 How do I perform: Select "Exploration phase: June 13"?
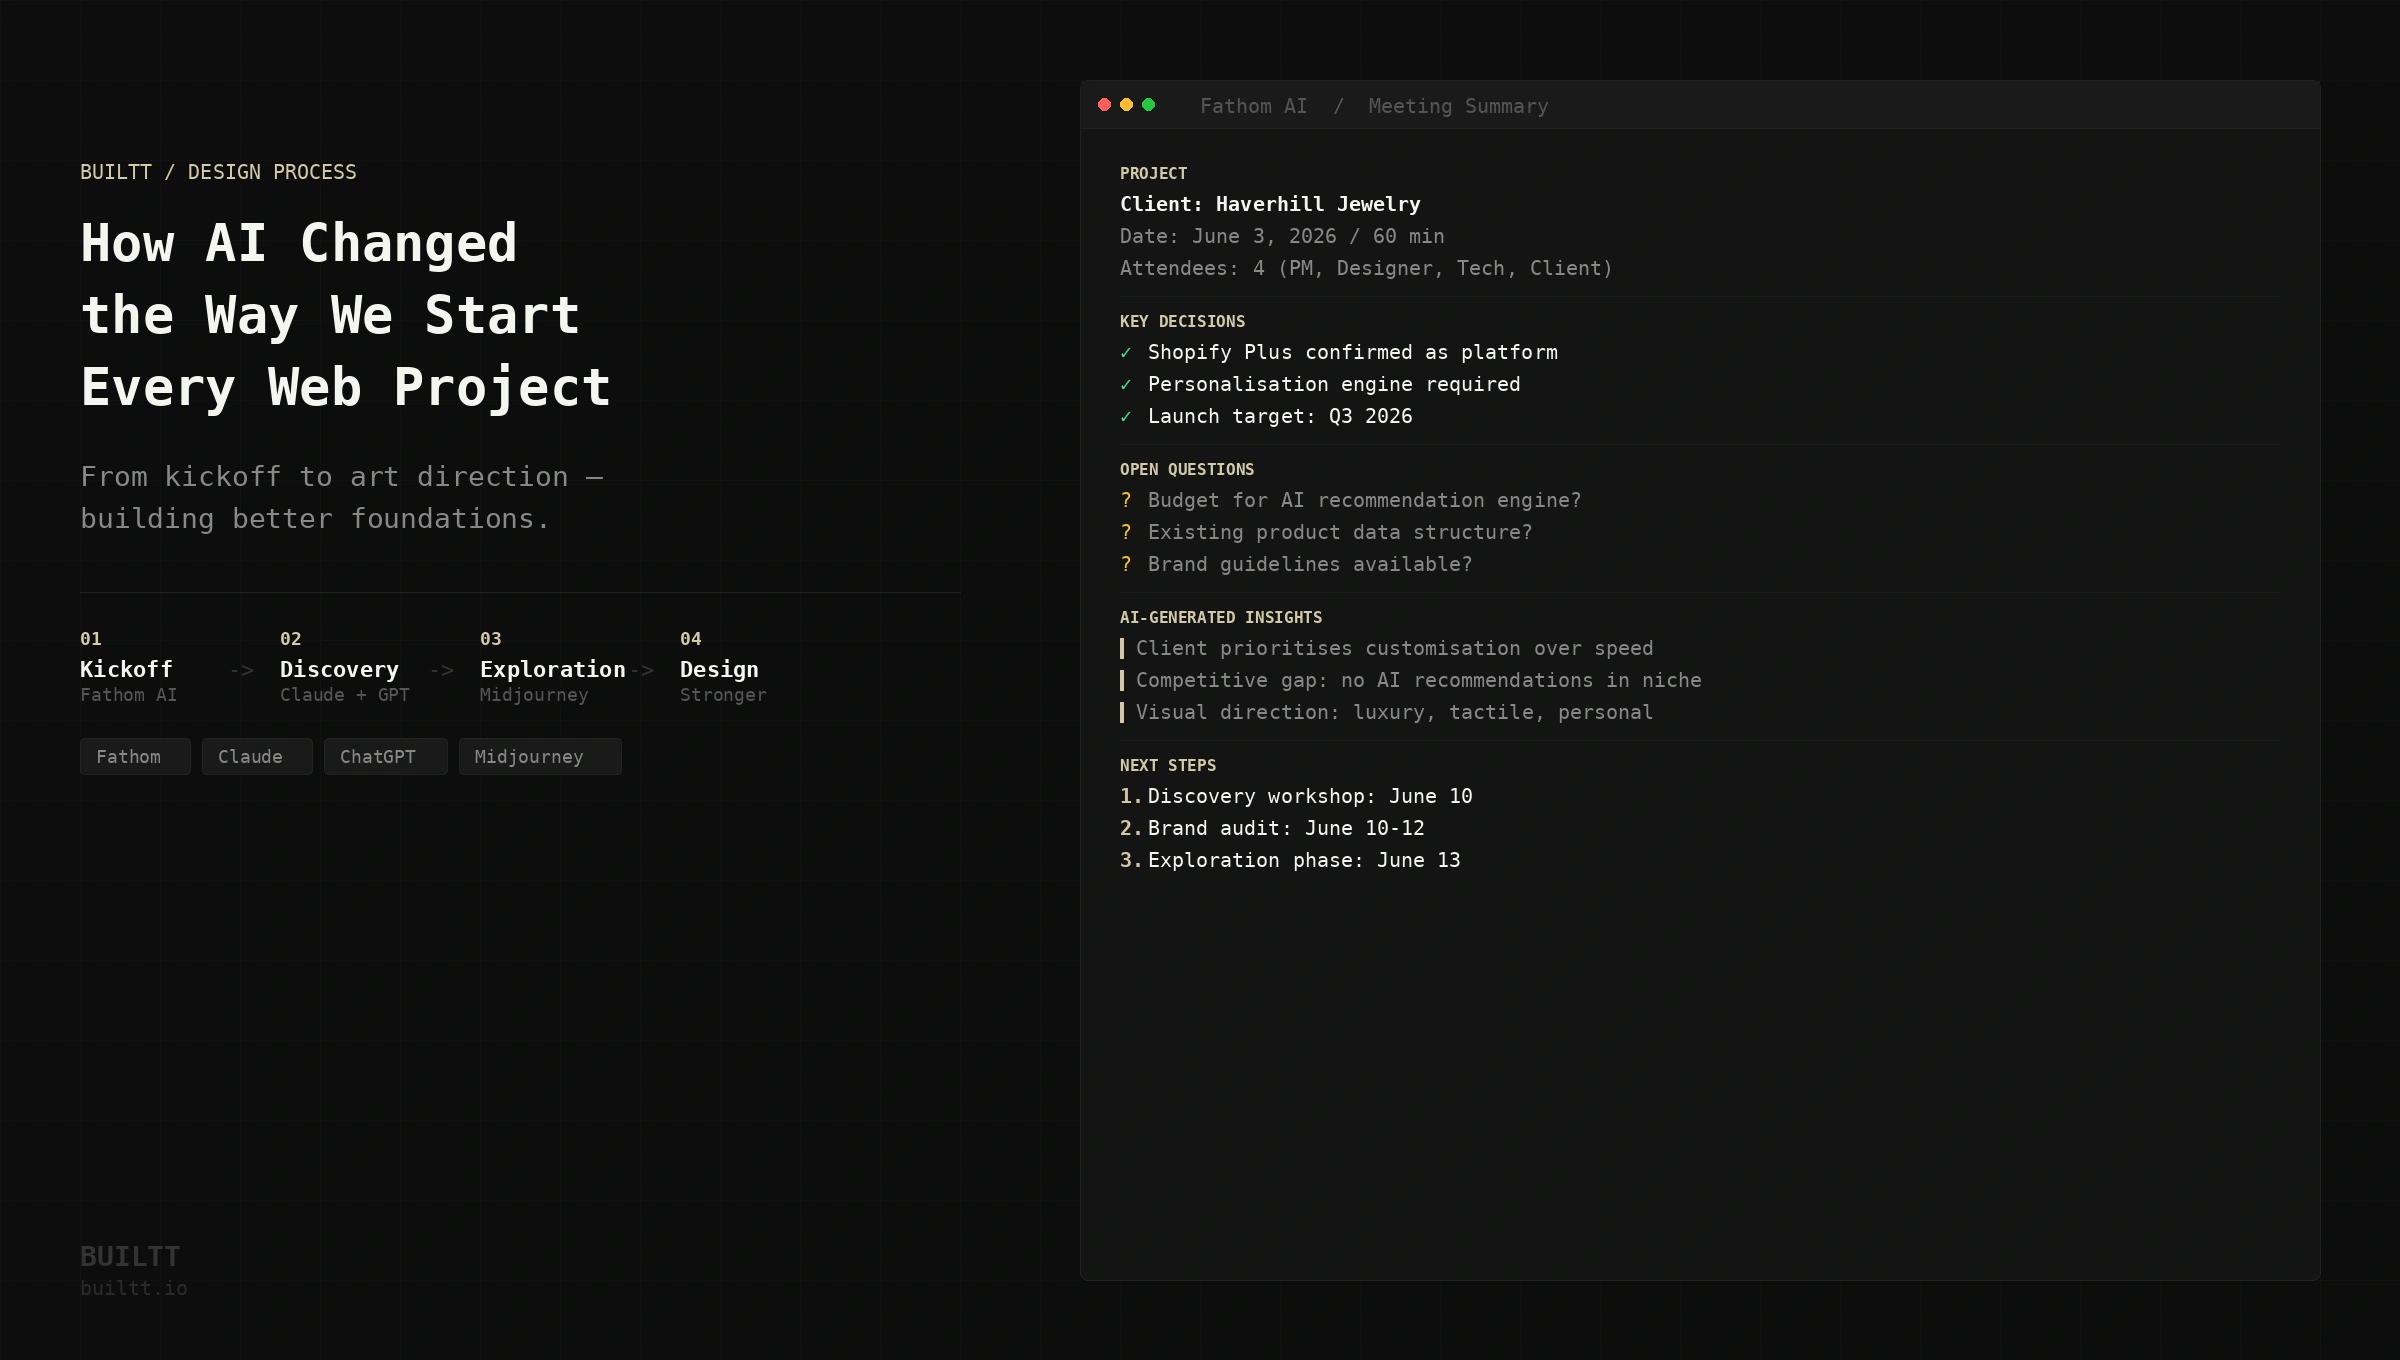click(x=1304, y=860)
